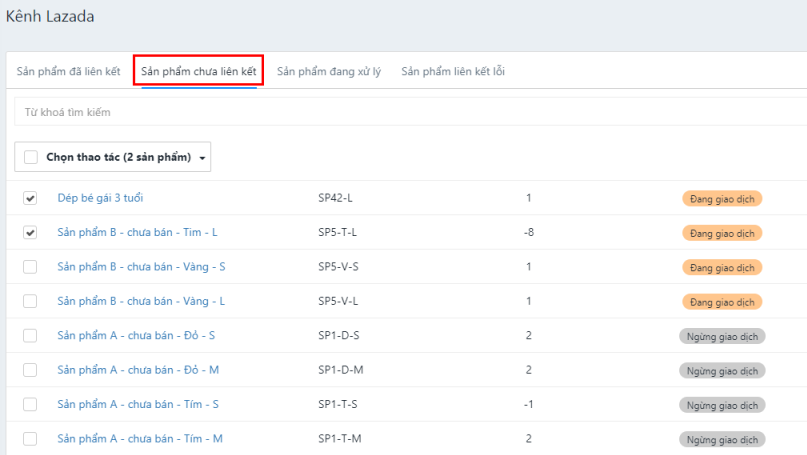Click the SKU text 'SP1-T-S'
Image resolution: width=807 pixels, height=455 pixels.
click(x=338, y=404)
